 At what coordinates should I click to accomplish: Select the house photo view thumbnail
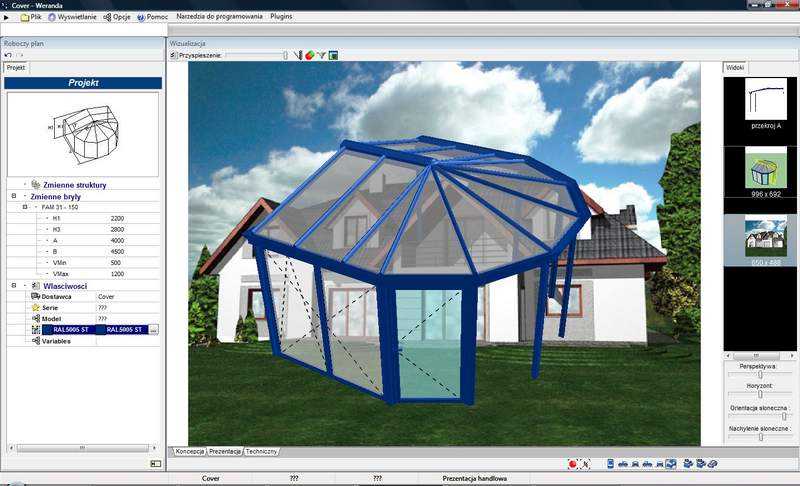[765, 236]
